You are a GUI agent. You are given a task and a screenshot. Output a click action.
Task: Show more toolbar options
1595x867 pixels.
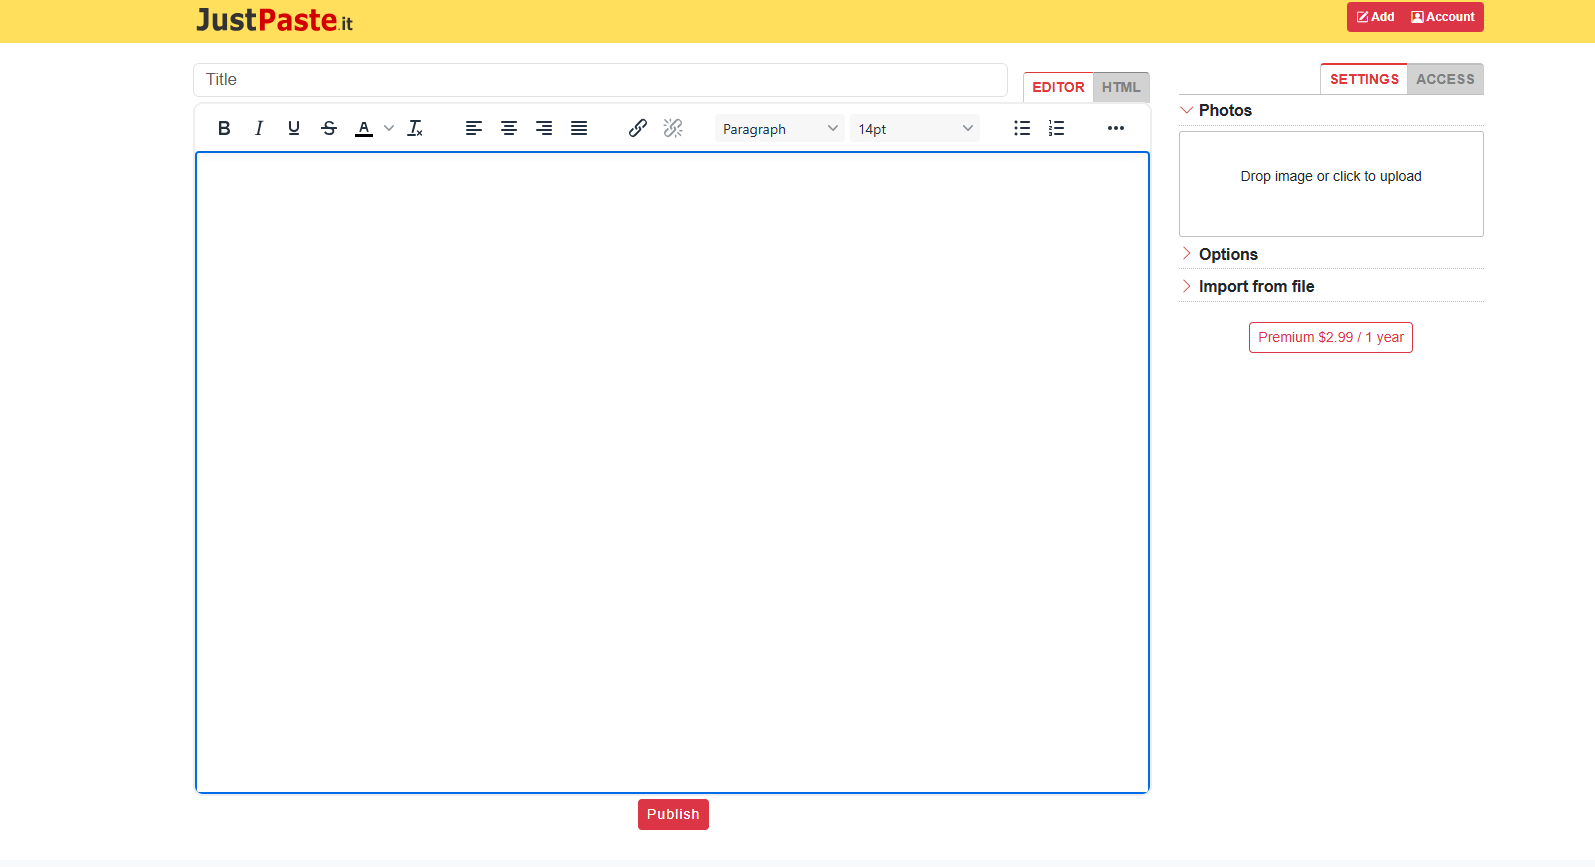1116,128
